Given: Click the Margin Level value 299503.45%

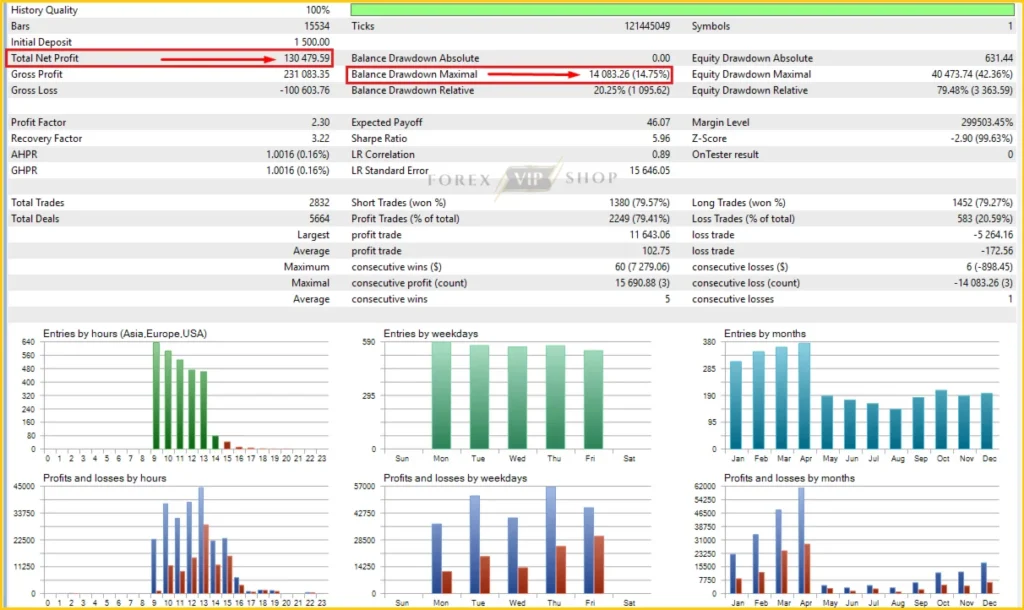Looking at the screenshot, I should click(x=987, y=122).
